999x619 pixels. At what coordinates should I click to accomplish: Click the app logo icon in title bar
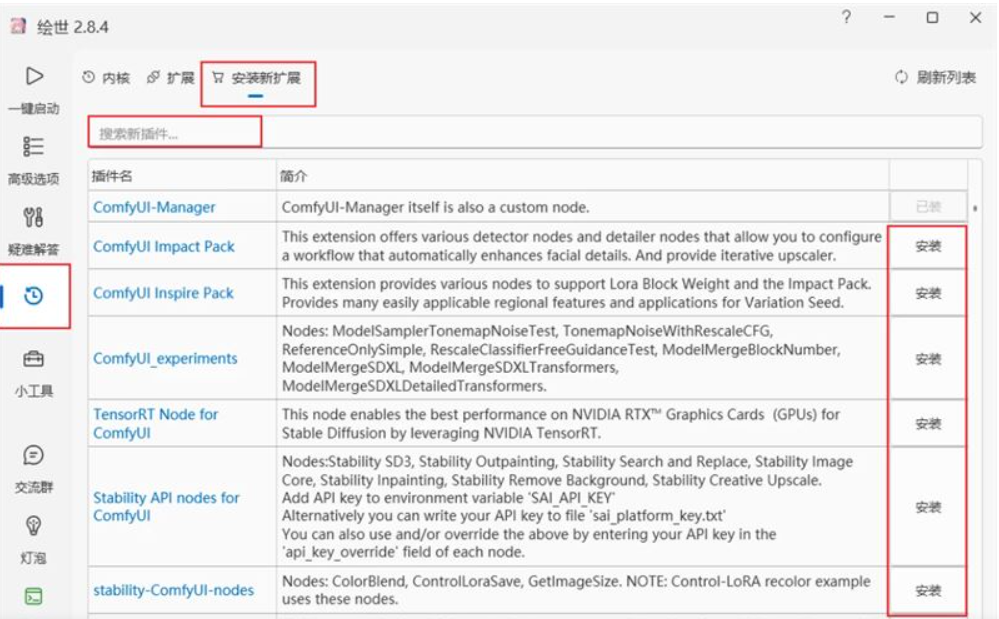coord(18,26)
